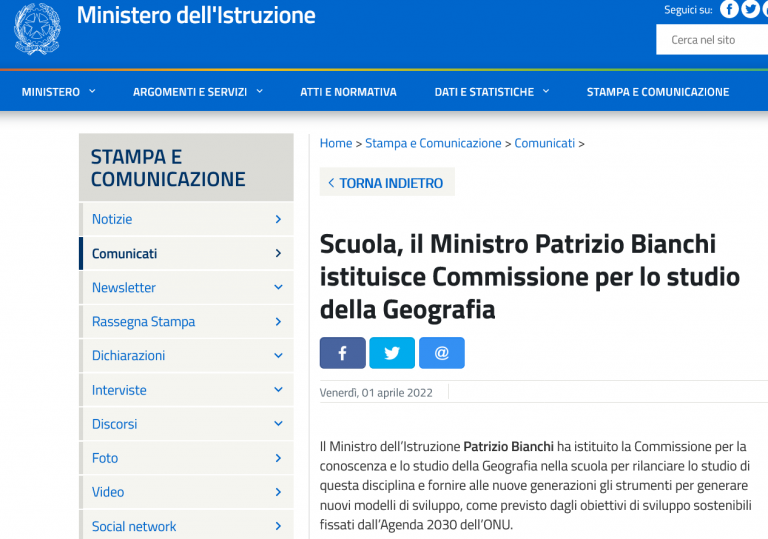Image resolution: width=768 pixels, height=539 pixels.
Task: Click the Foto arrow chevron
Action: (278, 458)
